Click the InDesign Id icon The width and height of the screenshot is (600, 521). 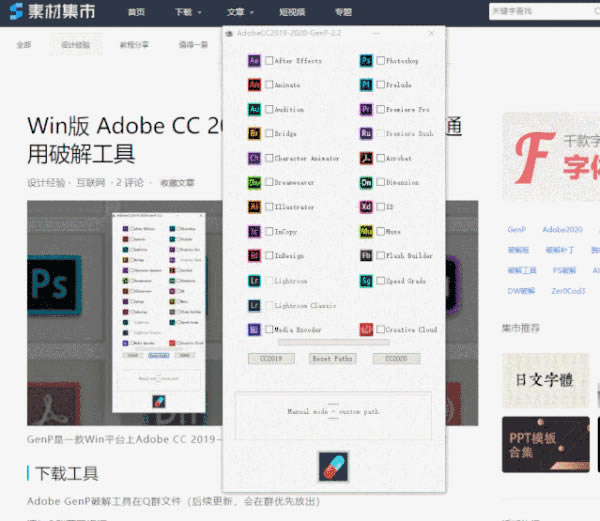(x=254, y=256)
